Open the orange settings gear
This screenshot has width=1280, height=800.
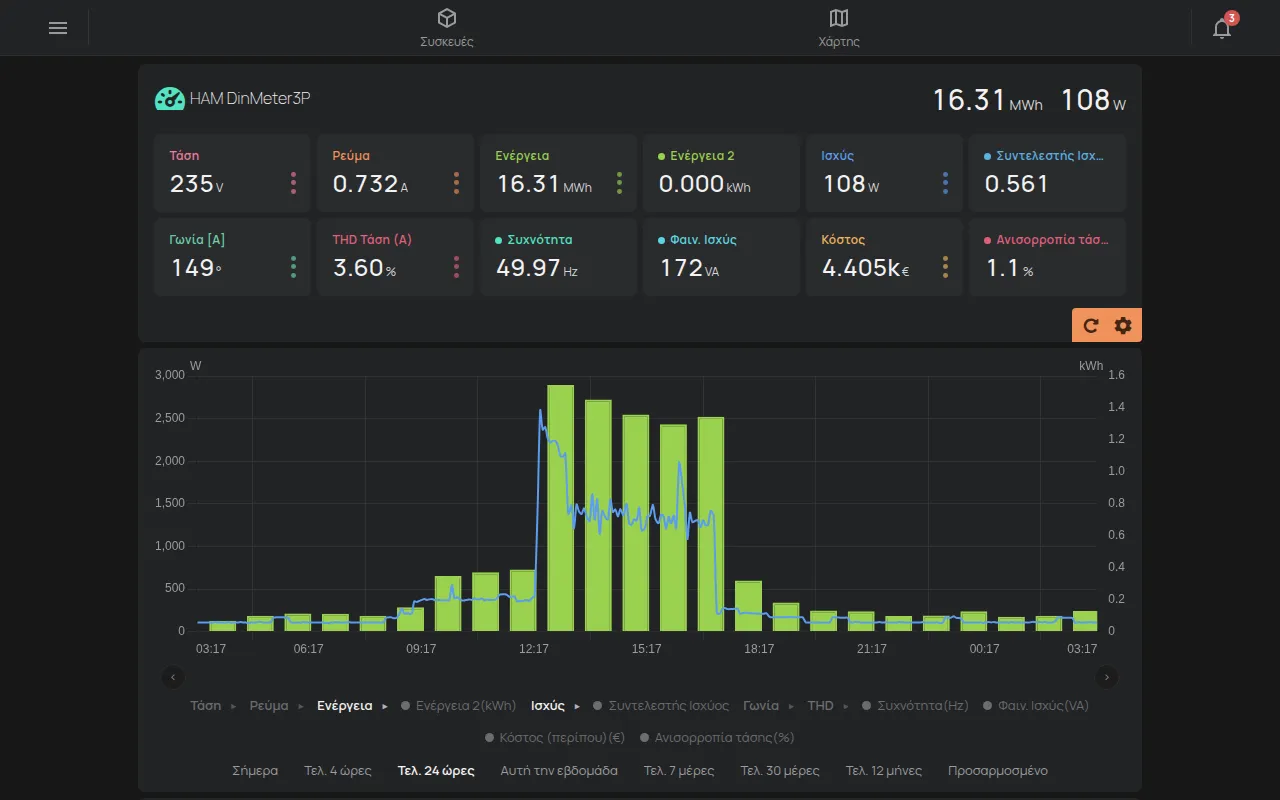[x=1123, y=325]
